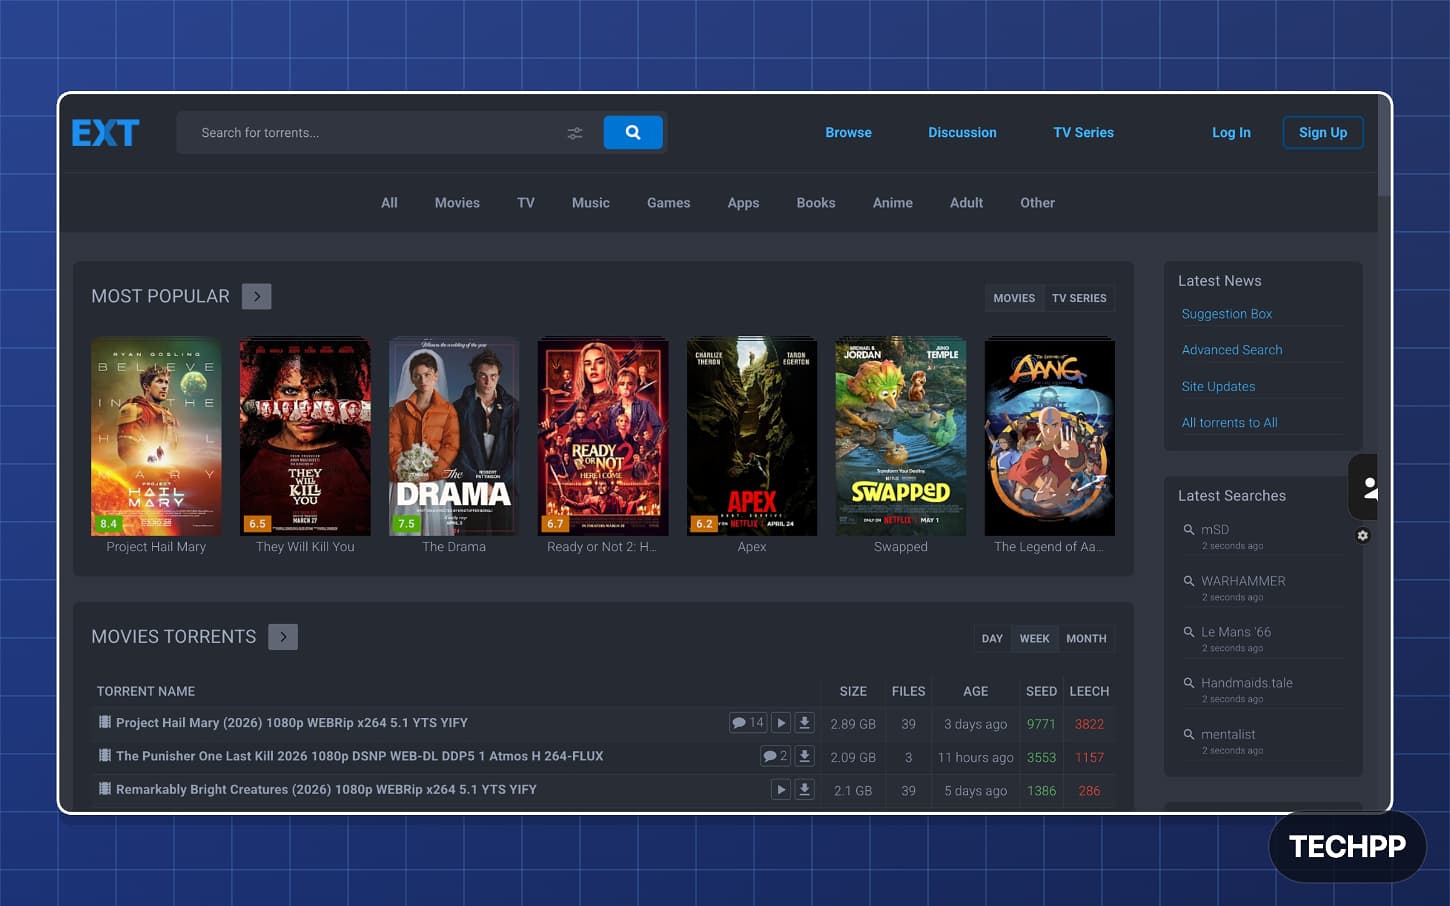Click magnifier icon next to Handmaids.tale
The image size is (1450, 906).
point(1189,682)
